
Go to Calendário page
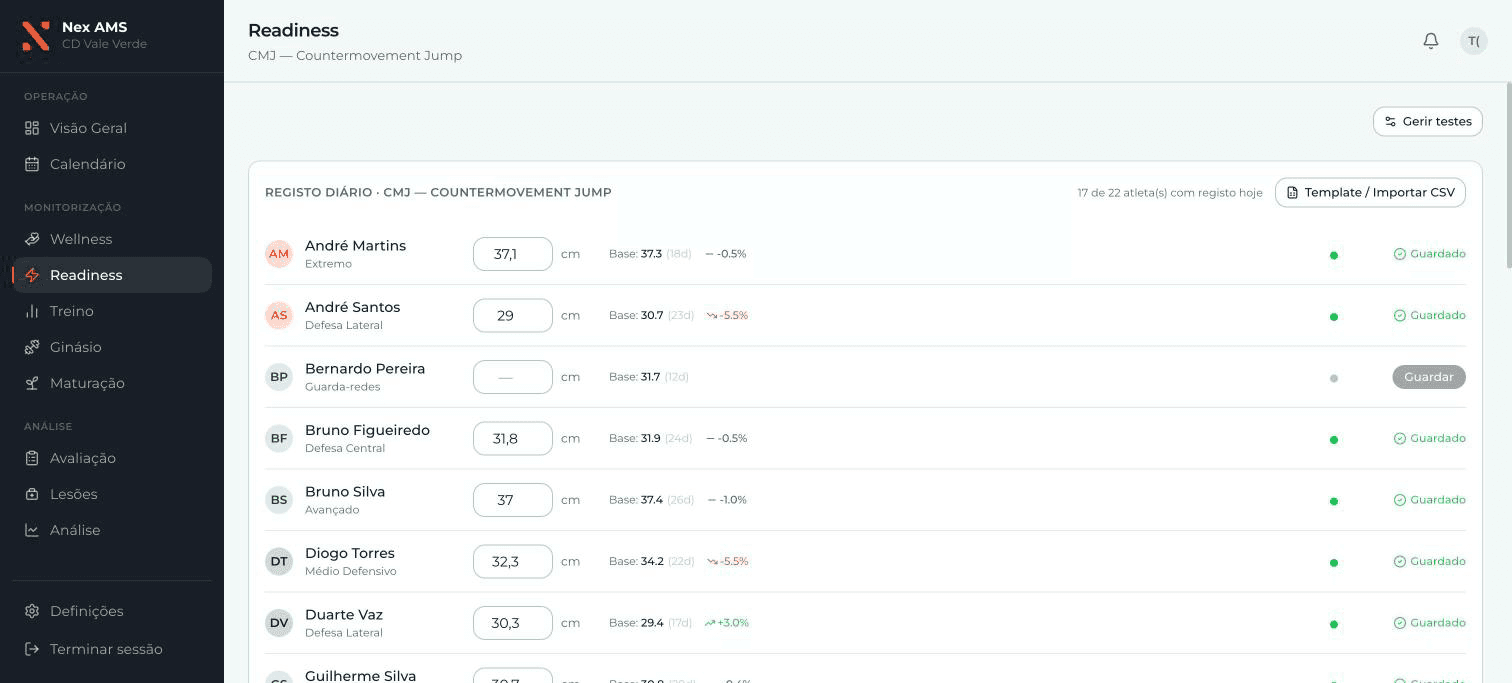[x=112, y=164]
